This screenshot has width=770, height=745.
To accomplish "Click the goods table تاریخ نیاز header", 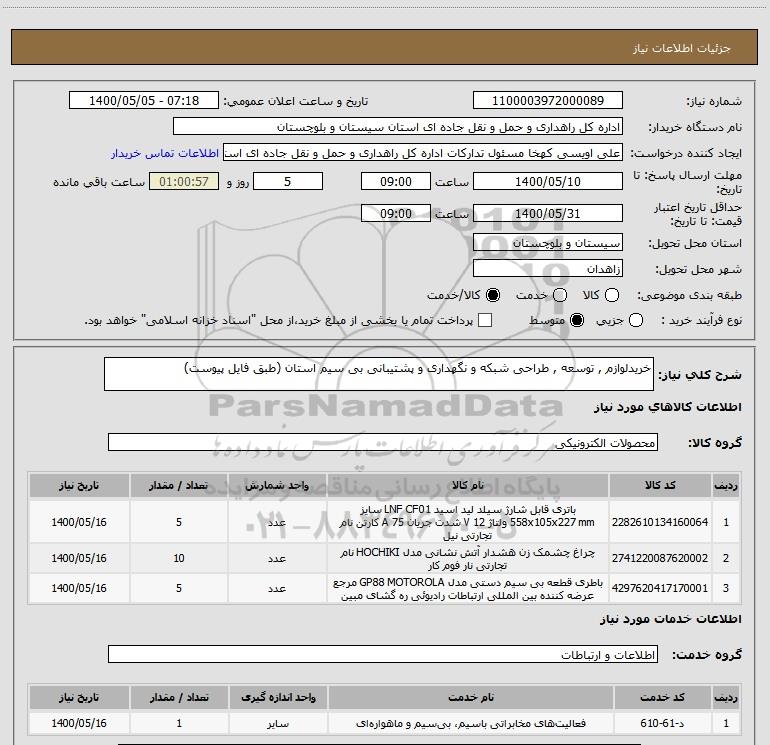I will click(79, 486).
